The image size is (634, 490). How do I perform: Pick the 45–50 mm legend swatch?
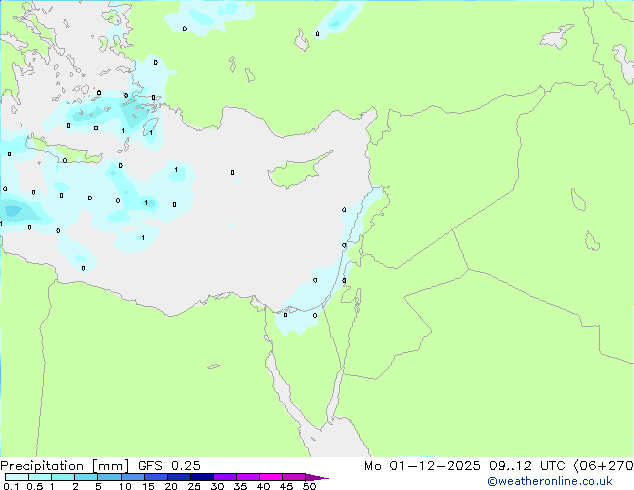[294, 477]
